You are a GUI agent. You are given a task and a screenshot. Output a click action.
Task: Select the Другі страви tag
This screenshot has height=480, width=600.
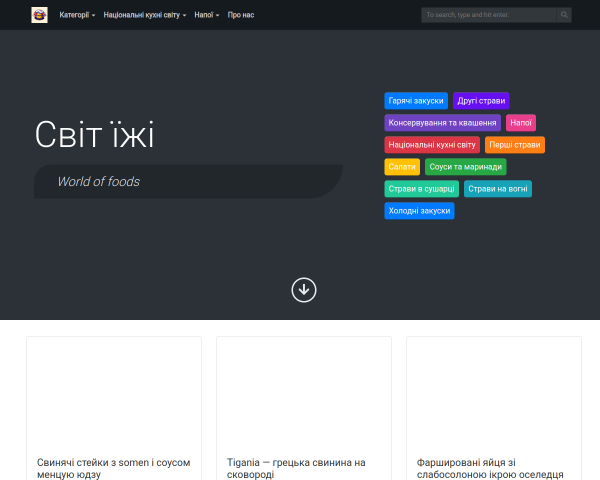[x=481, y=101]
